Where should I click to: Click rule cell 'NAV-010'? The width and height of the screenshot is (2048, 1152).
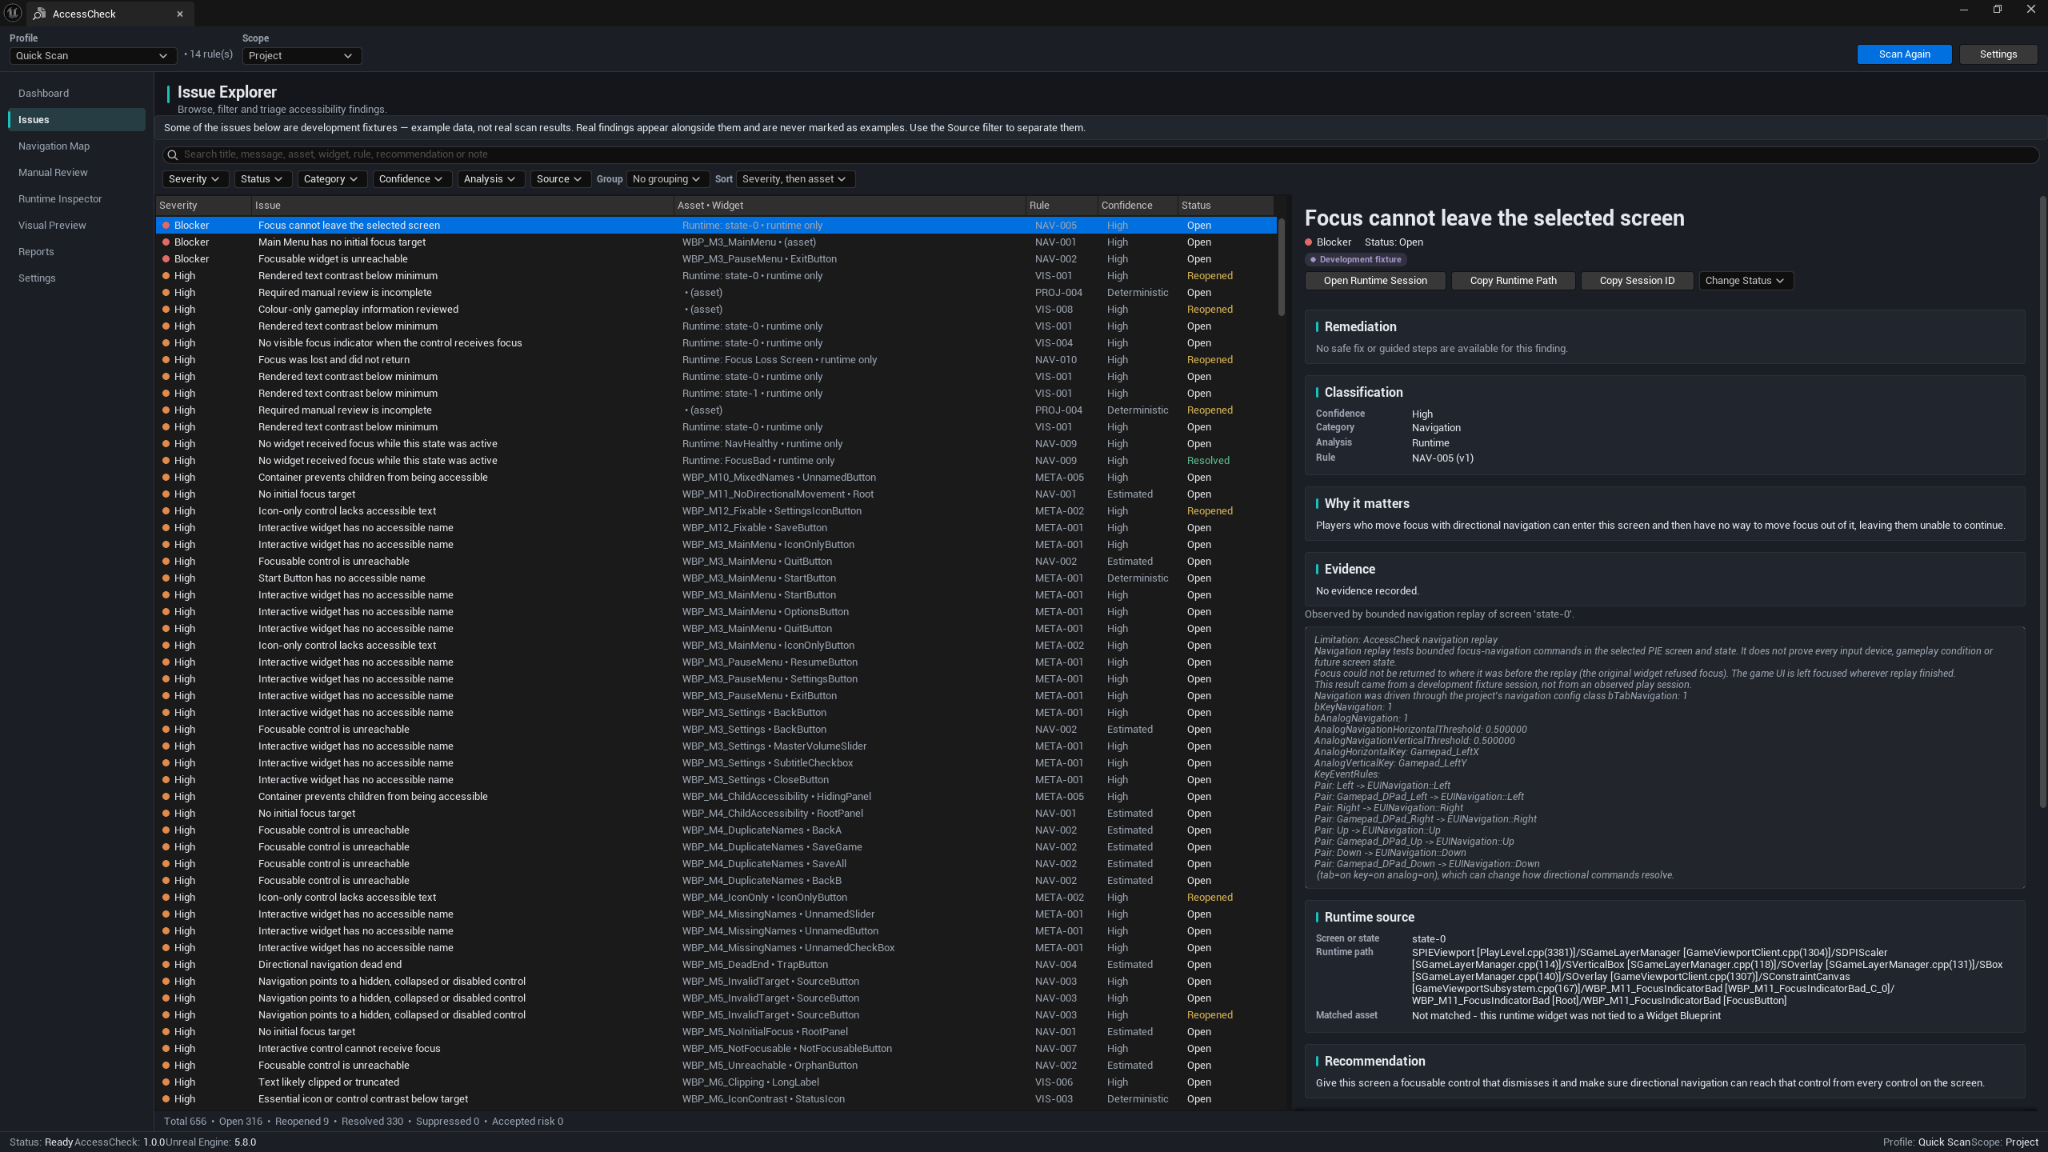1055,360
